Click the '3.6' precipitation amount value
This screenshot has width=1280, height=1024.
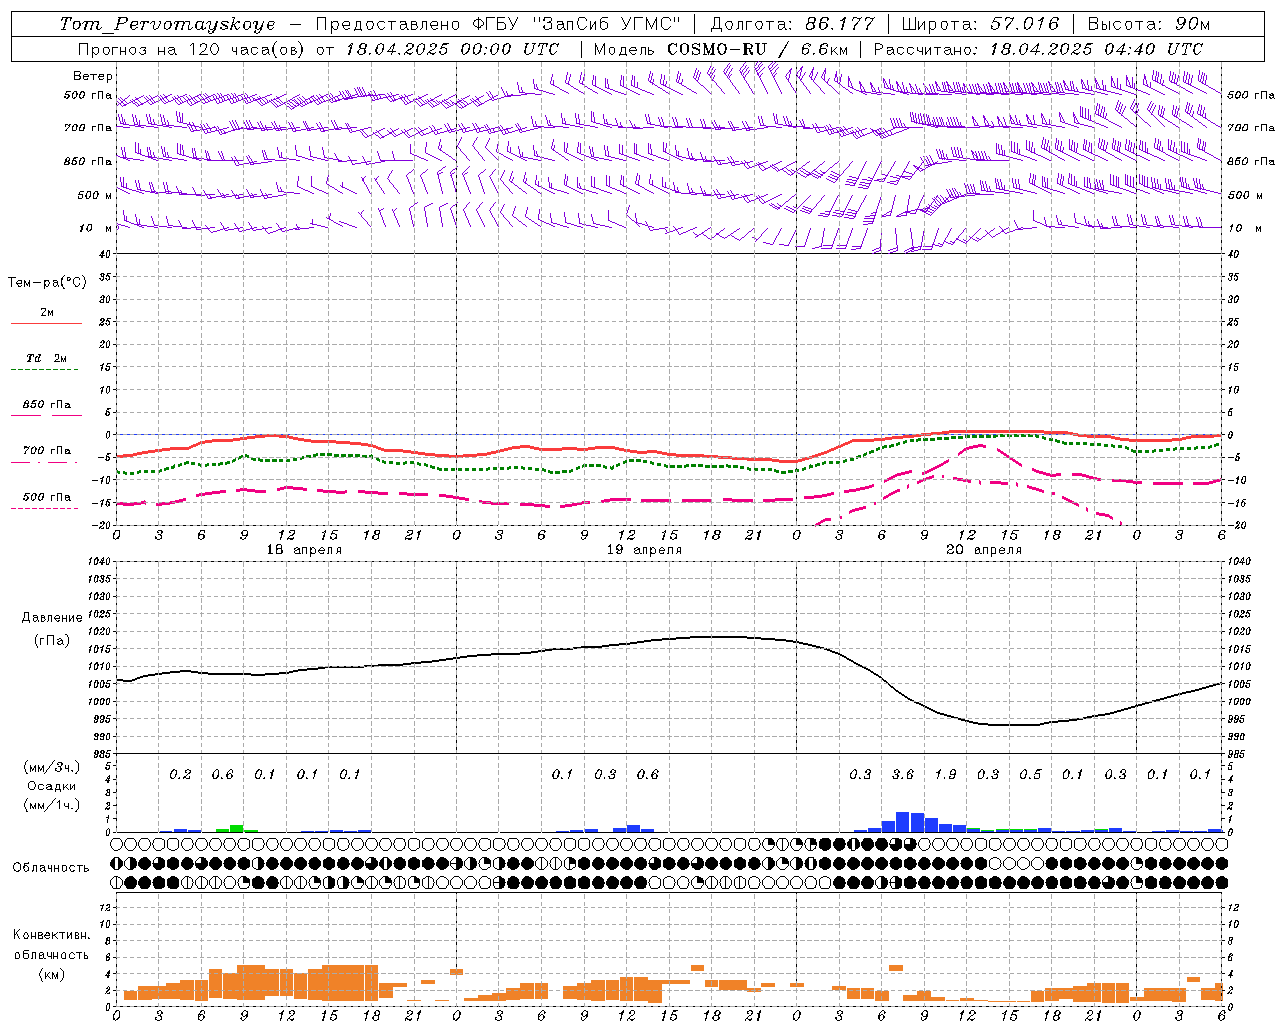(x=903, y=774)
